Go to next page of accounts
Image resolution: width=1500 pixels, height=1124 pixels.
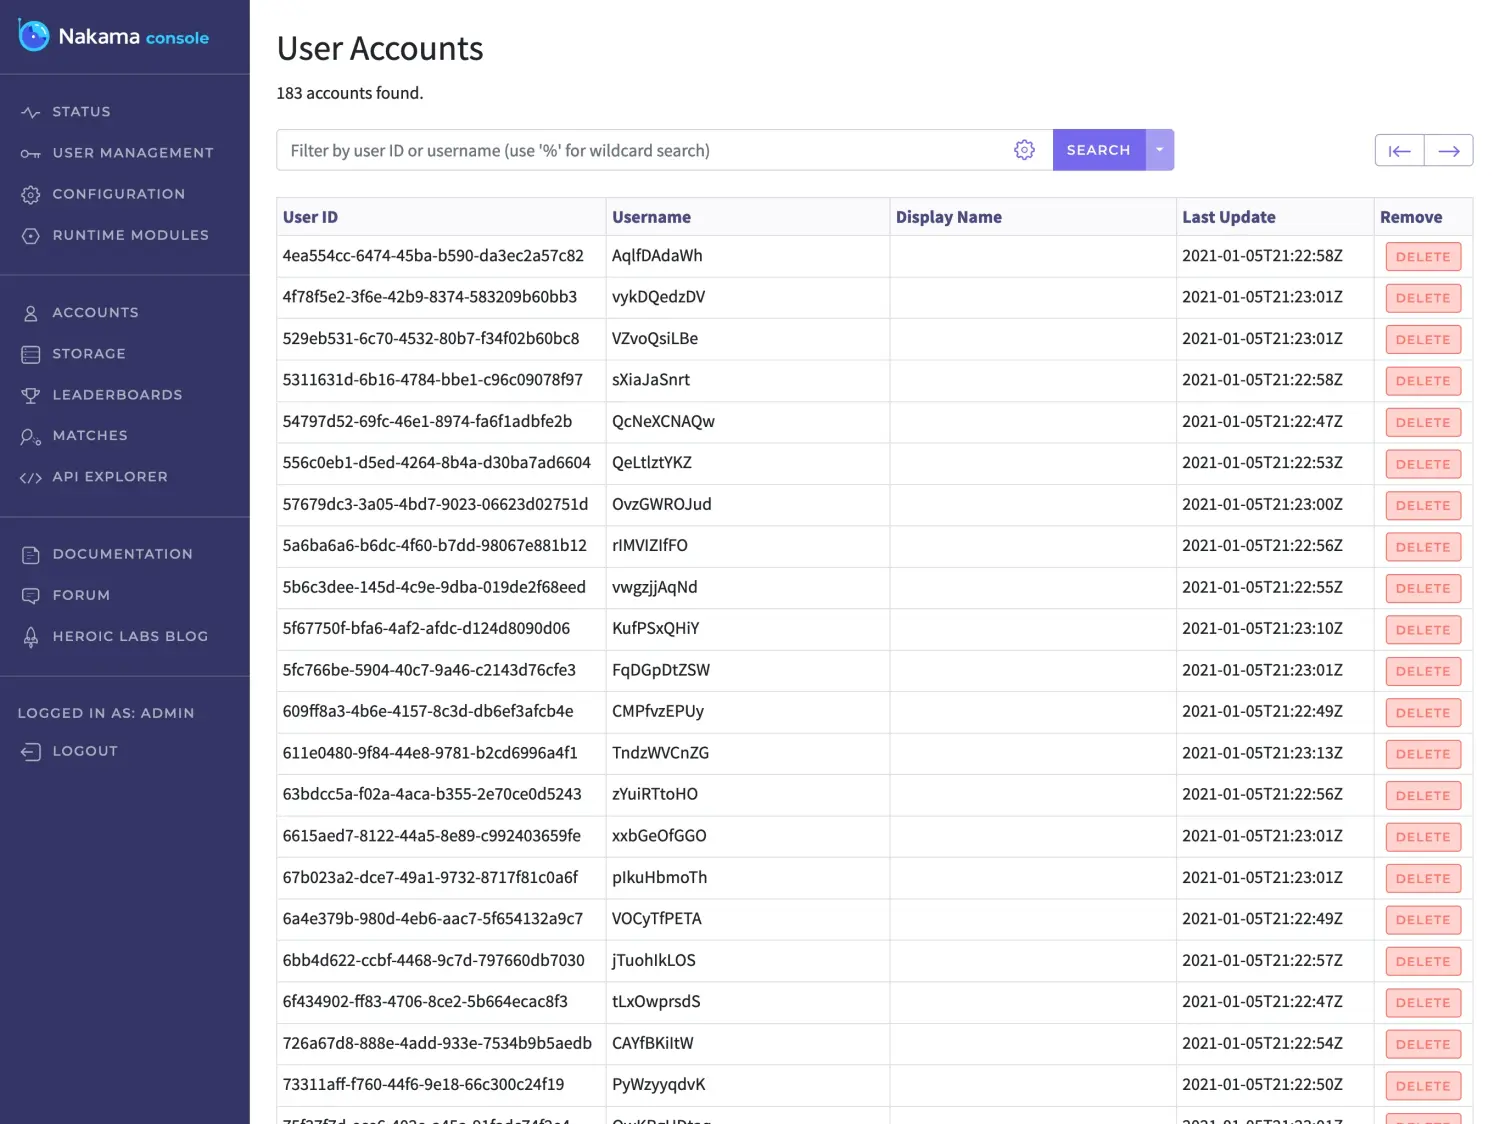pyautogui.click(x=1448, y=151)
